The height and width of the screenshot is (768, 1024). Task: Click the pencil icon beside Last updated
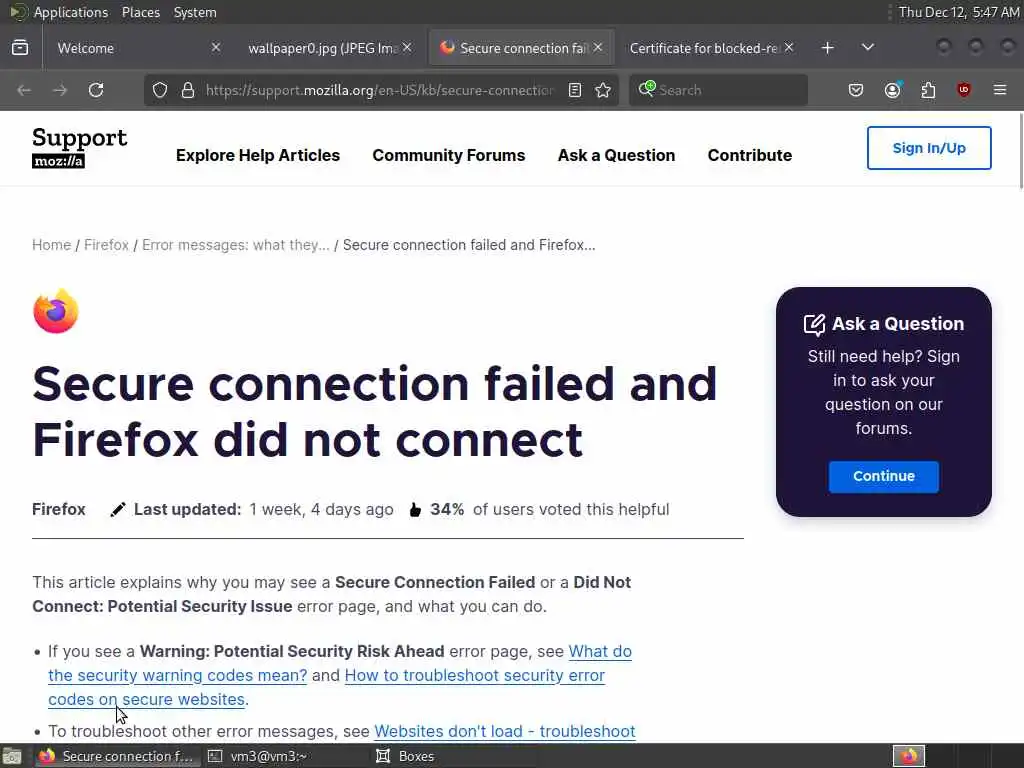pos(118,509)
